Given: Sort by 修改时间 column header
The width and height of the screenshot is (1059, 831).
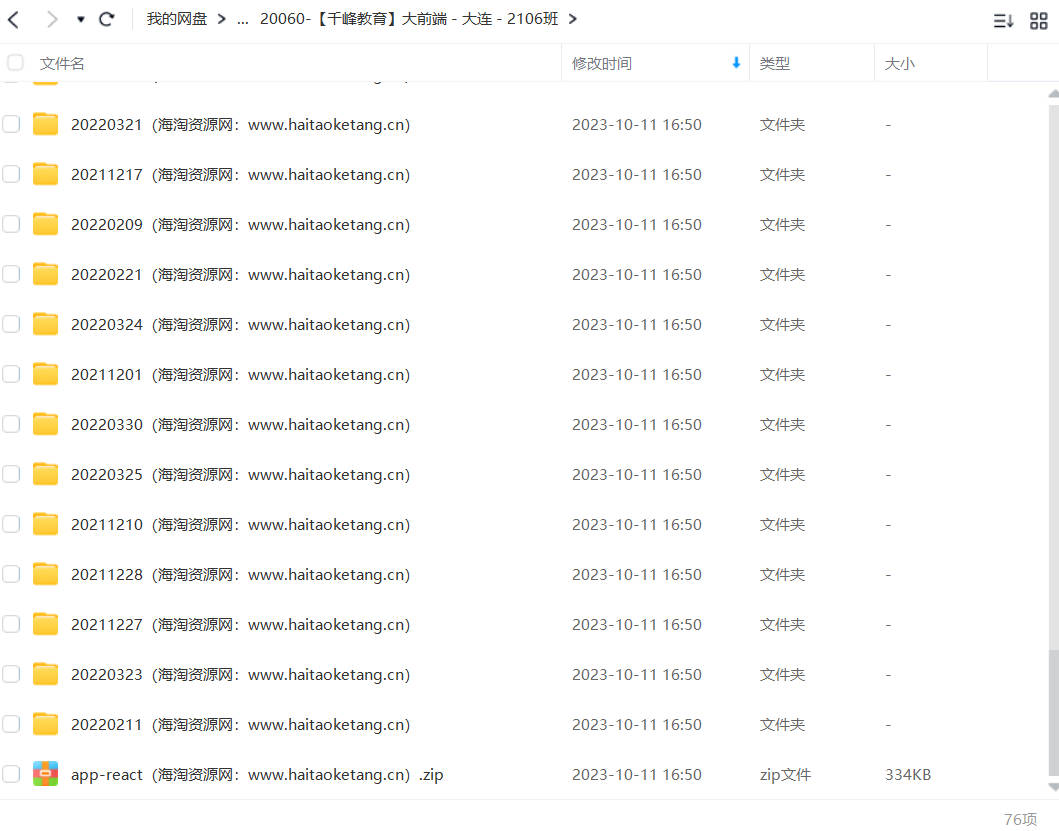Looking at the screenshot, I should pos(602,64).
